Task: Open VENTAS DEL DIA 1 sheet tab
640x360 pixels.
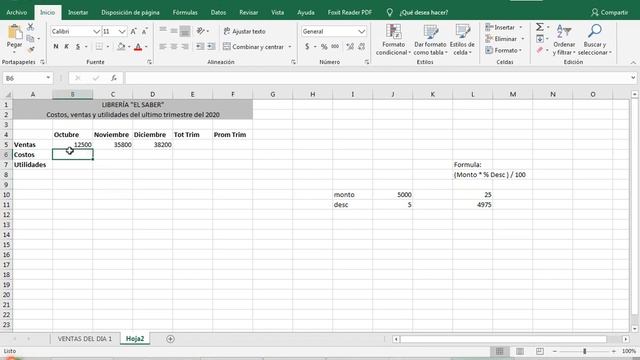Action: (x=84, y=339)
